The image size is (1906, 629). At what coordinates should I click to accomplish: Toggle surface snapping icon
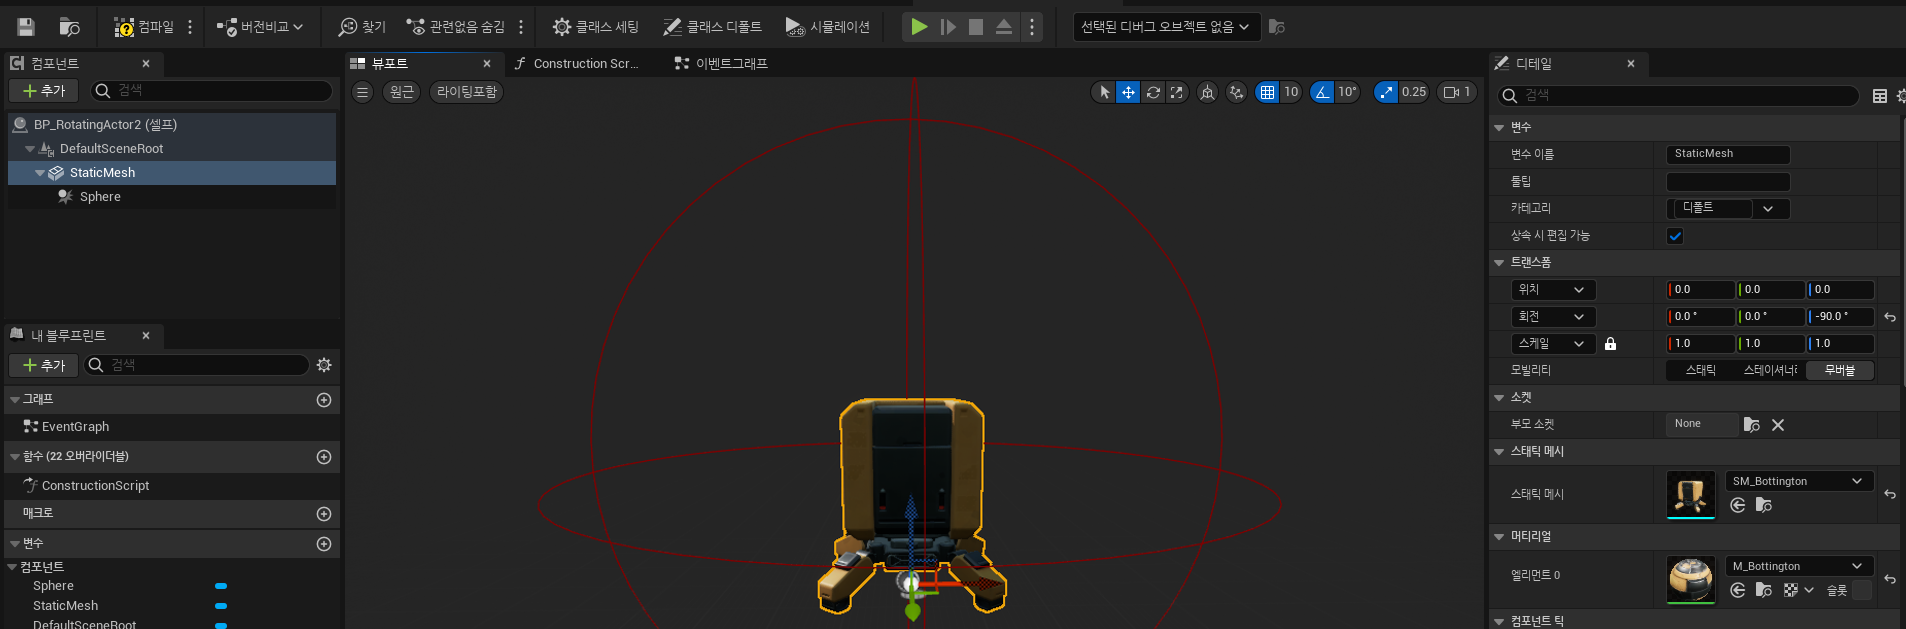click(1237, 92)
